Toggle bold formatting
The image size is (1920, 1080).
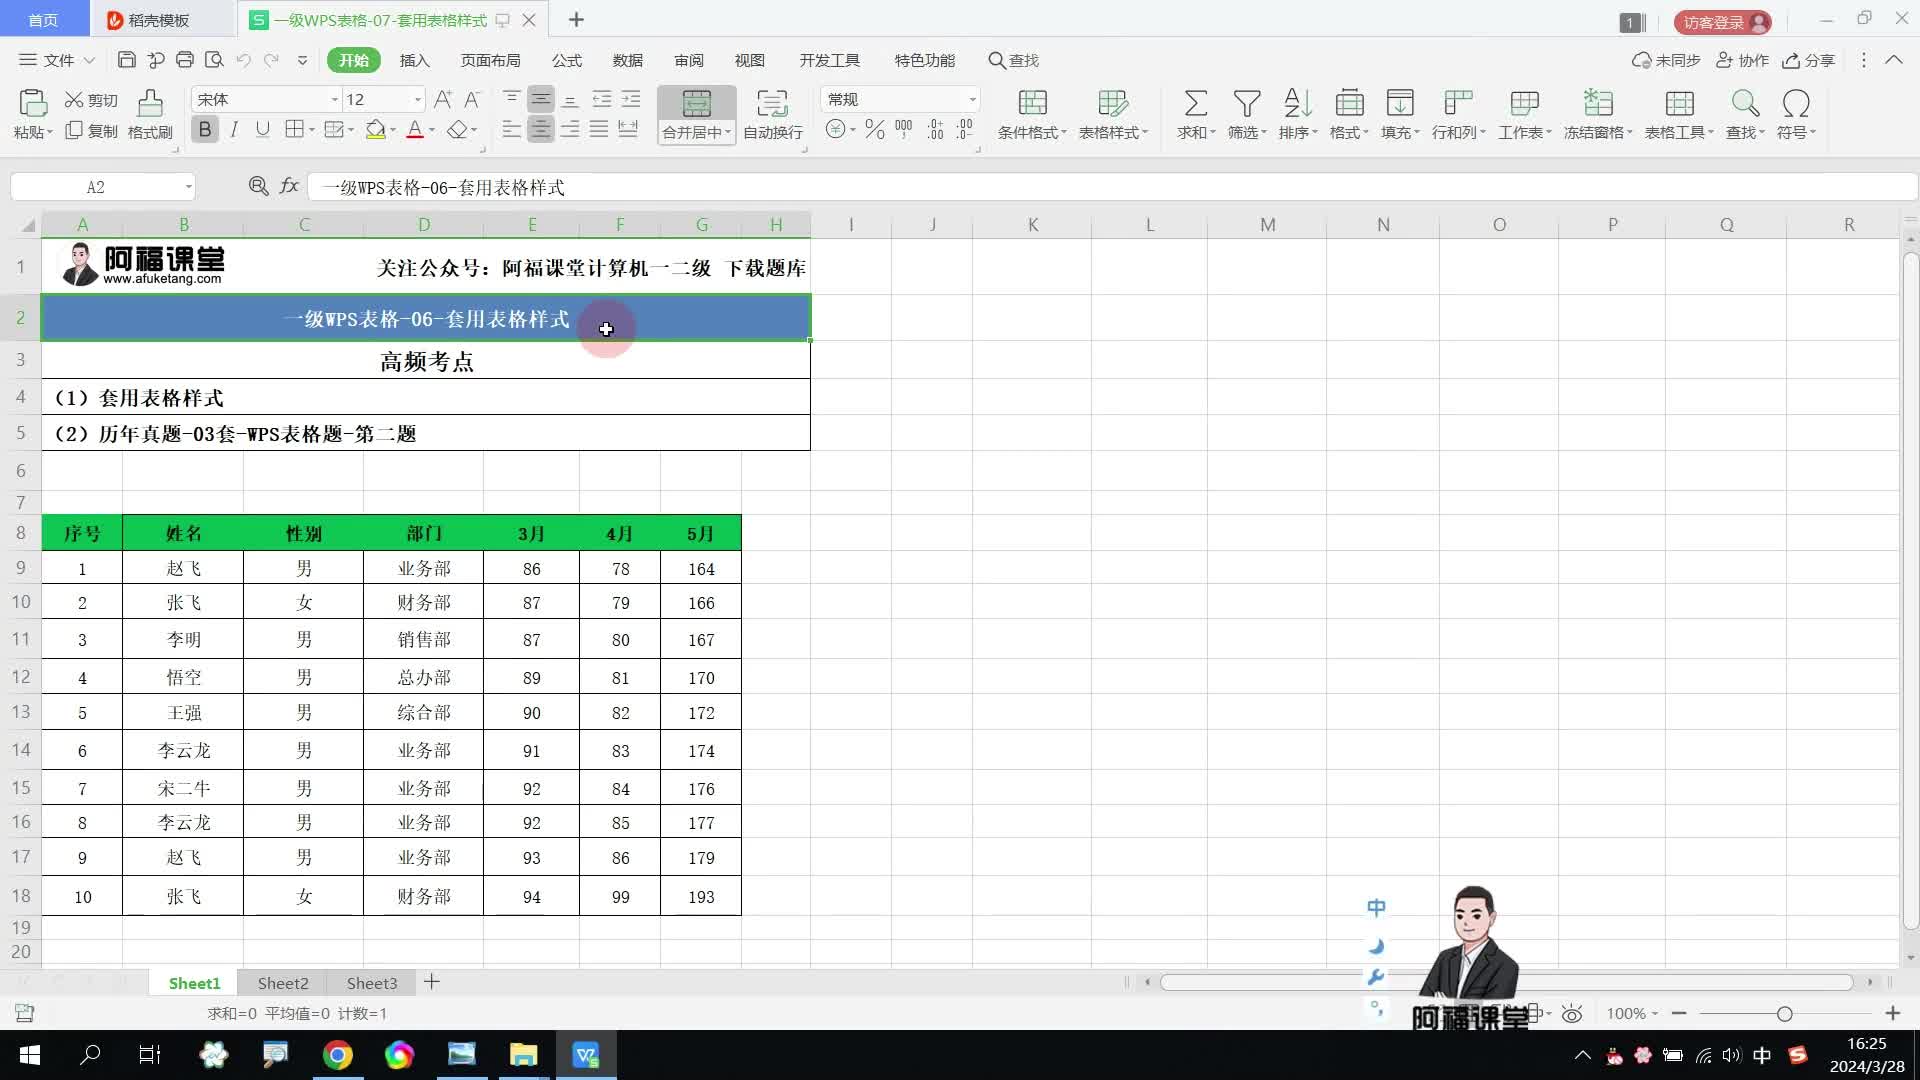tap(205, 130)
